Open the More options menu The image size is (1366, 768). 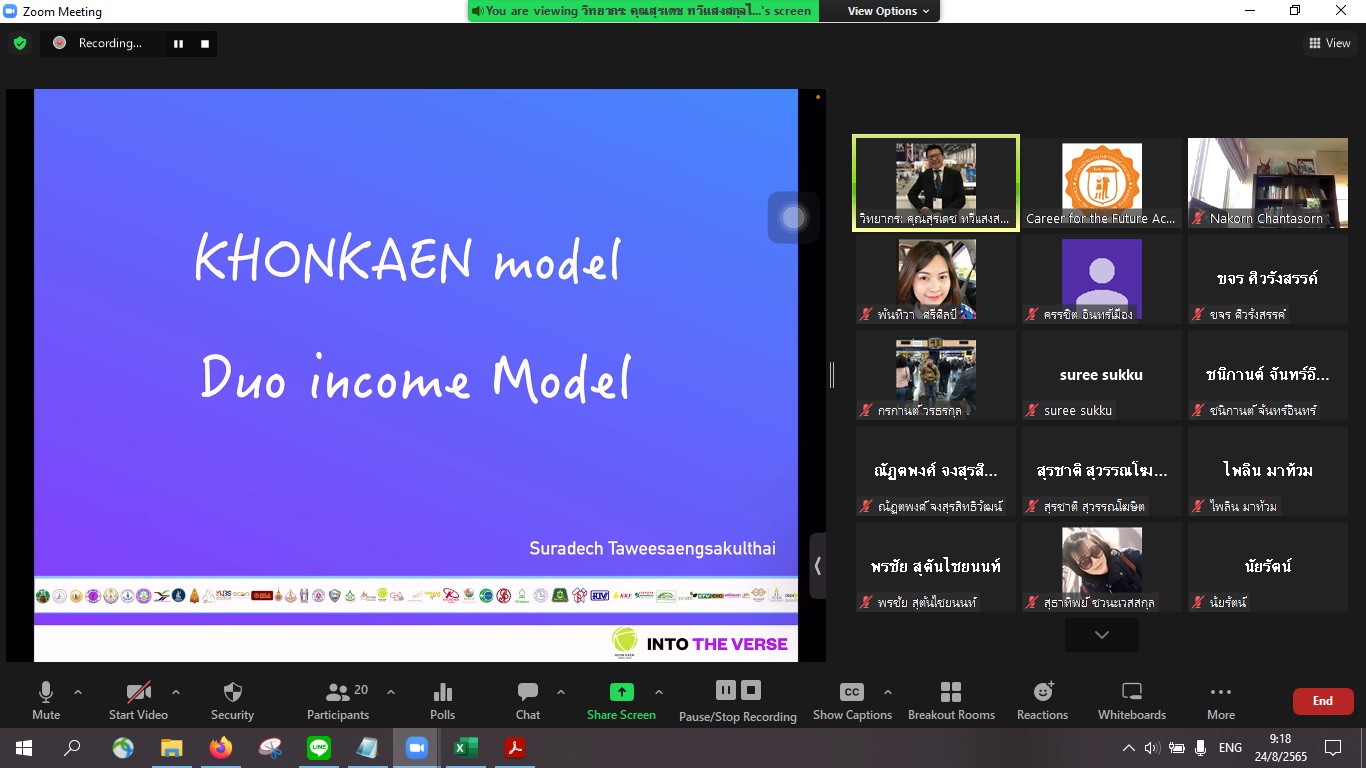pos(1220,700)
